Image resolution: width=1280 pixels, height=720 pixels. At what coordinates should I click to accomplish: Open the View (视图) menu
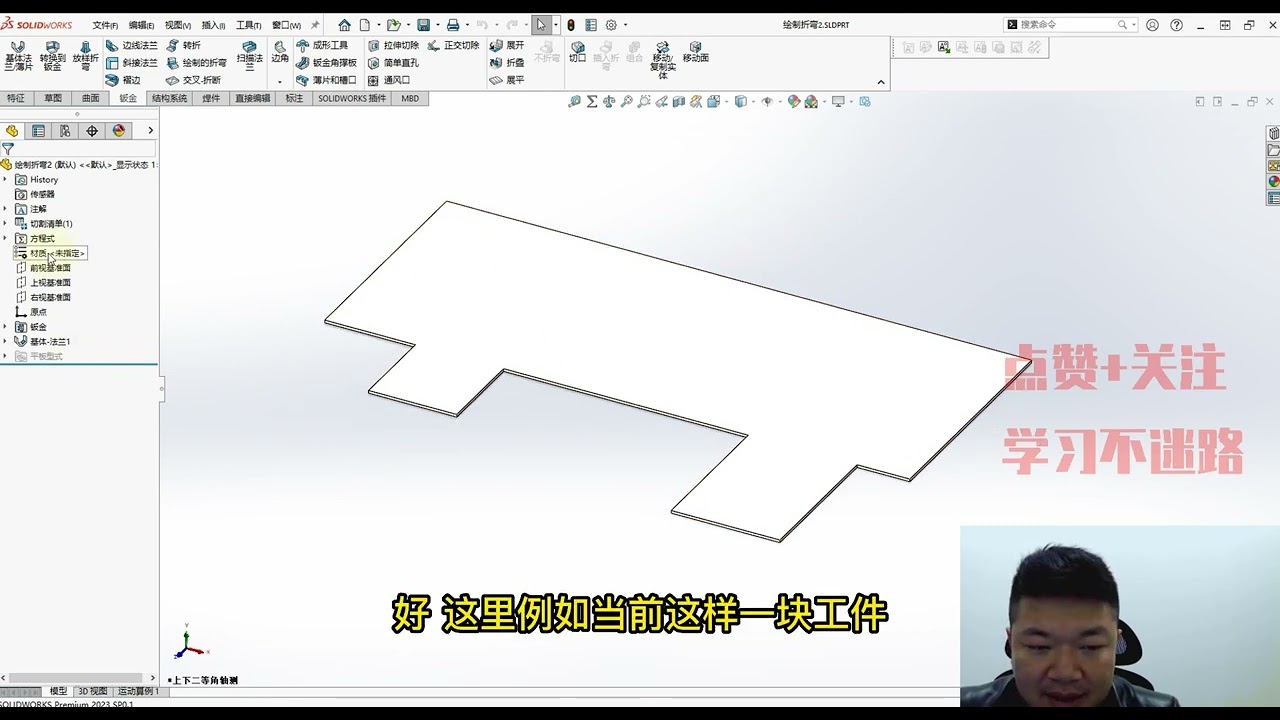(x=178, y=25)
